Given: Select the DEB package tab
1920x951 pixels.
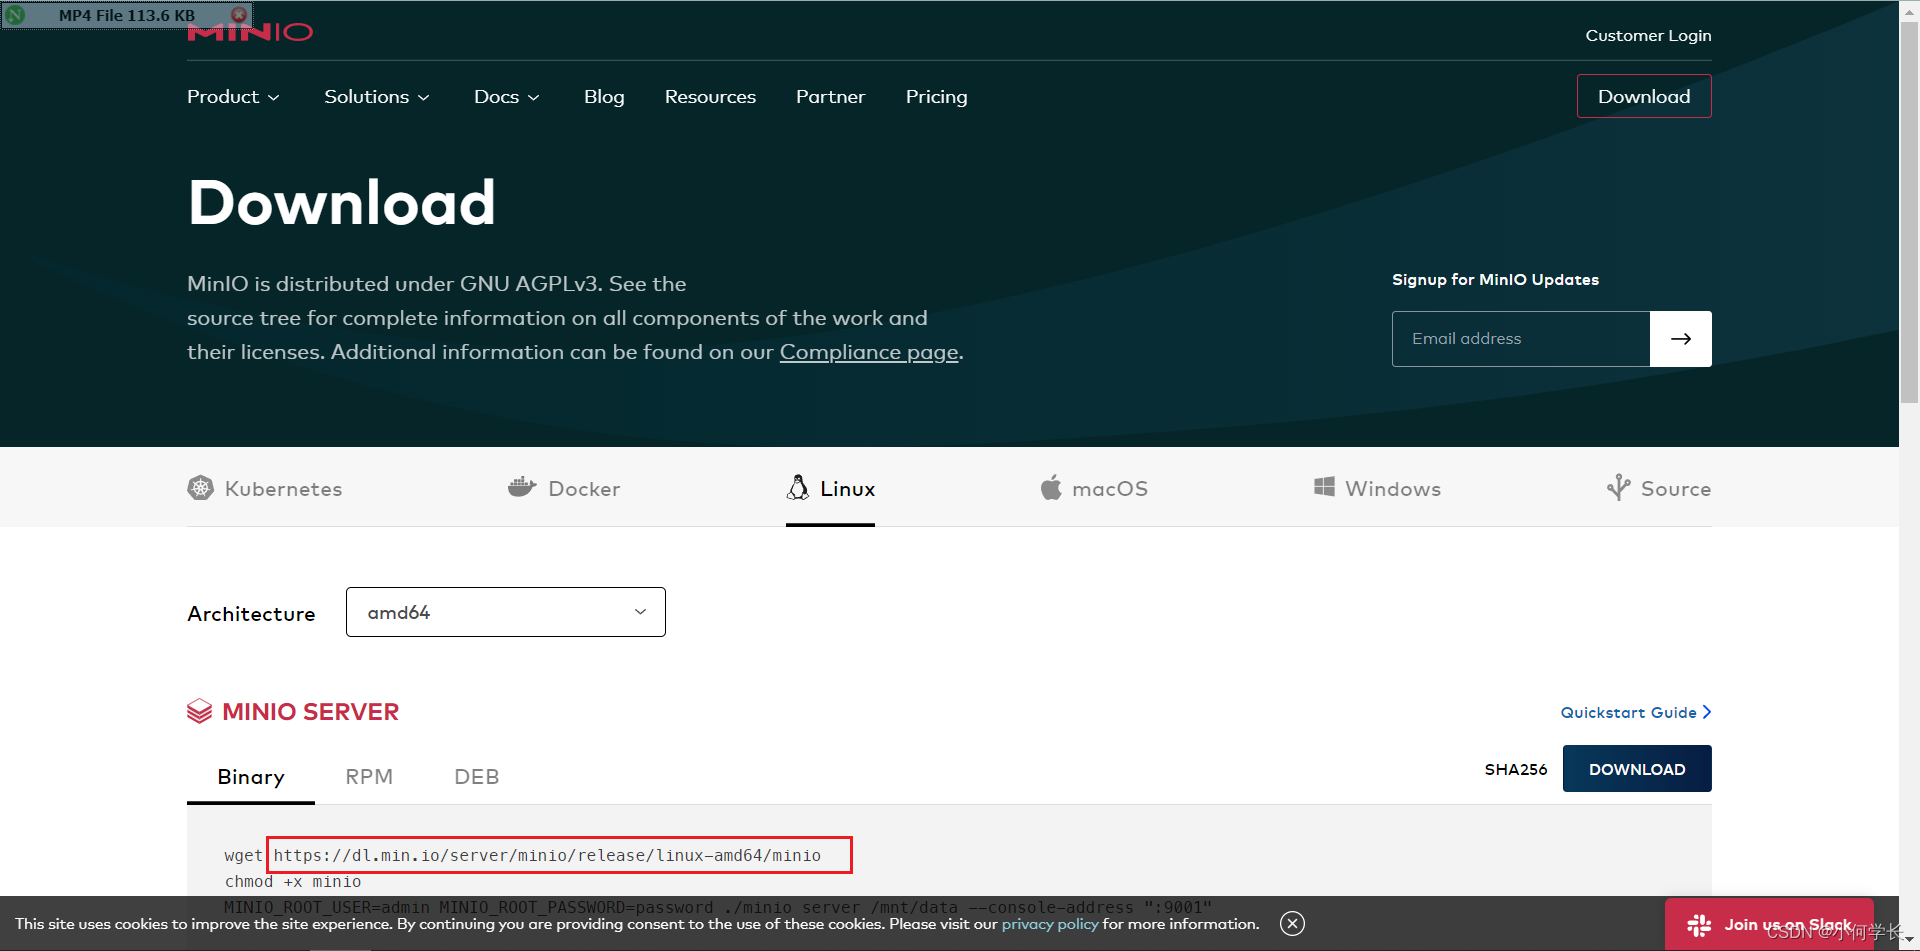Looking at the screenshot, I should 477,777.
